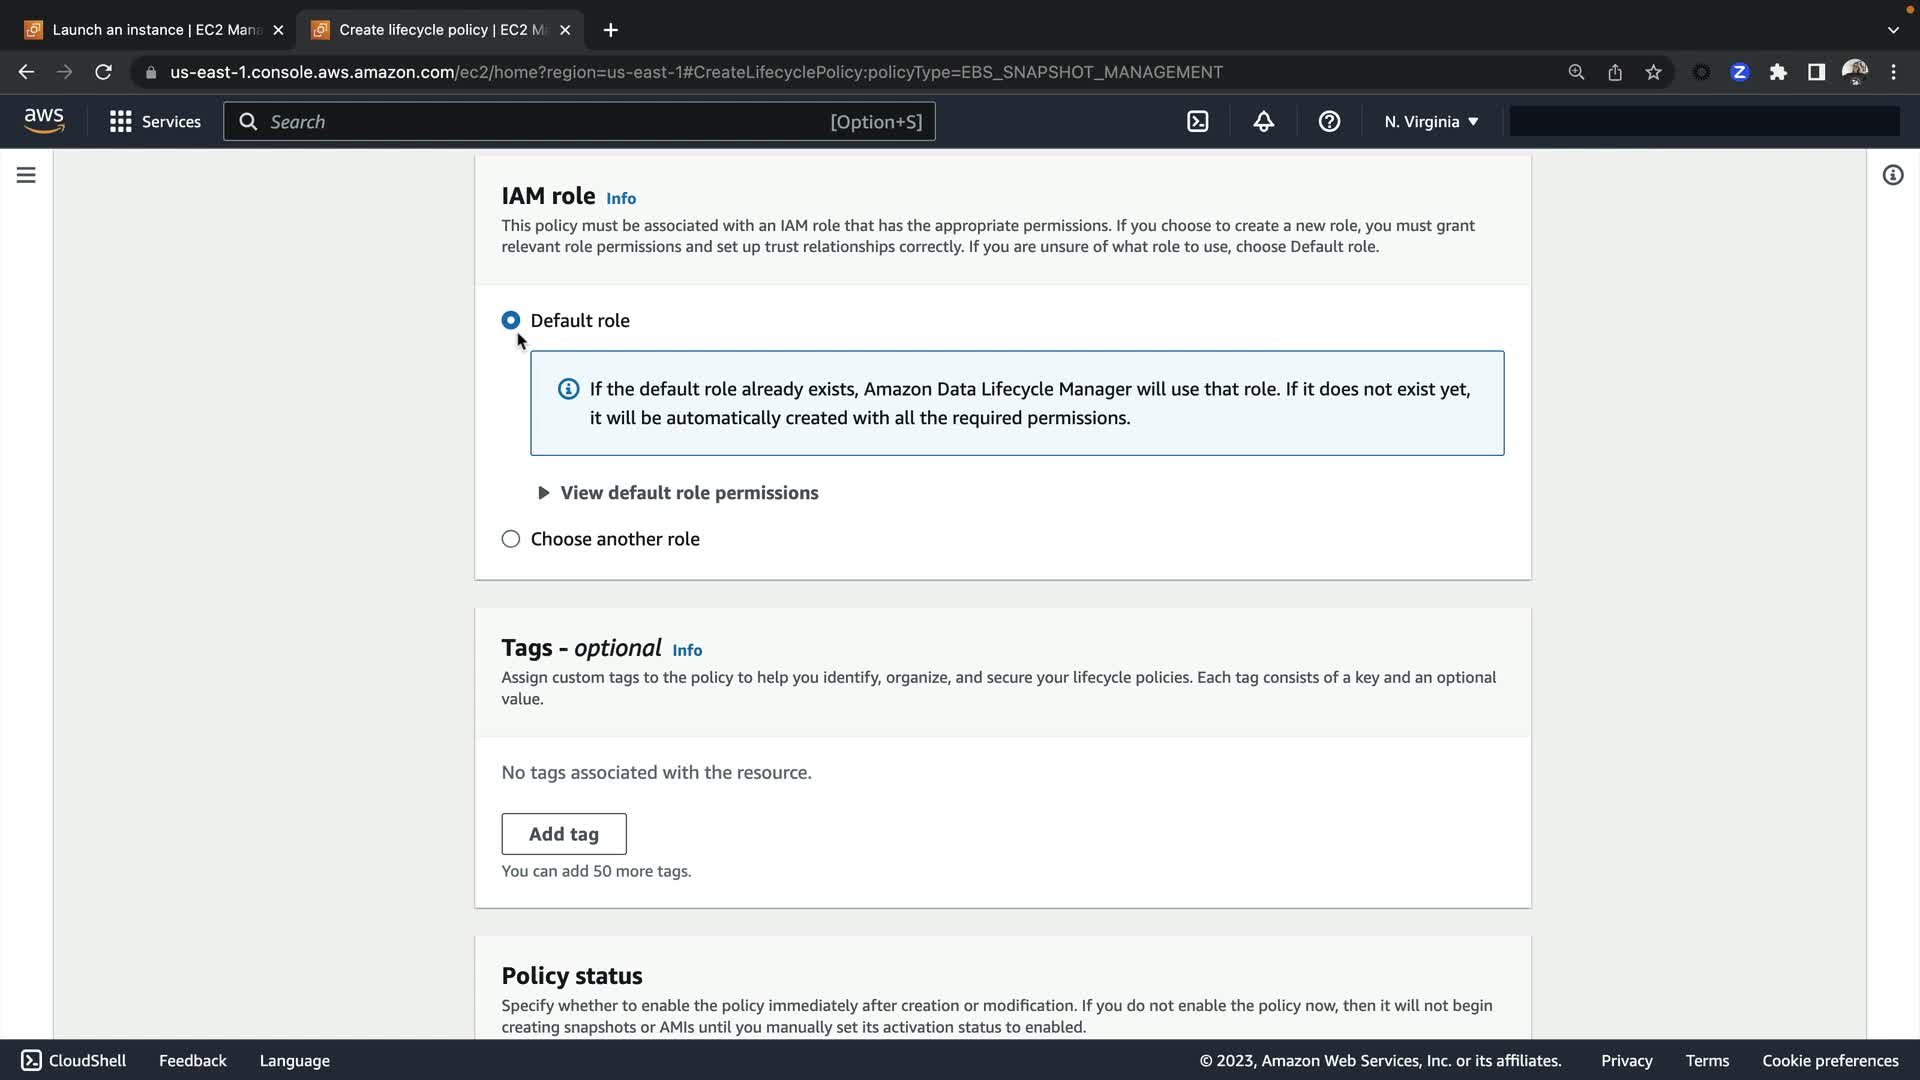Click the Add tag button
This screenshot has height=1080, width=1920.
[564, 834]
